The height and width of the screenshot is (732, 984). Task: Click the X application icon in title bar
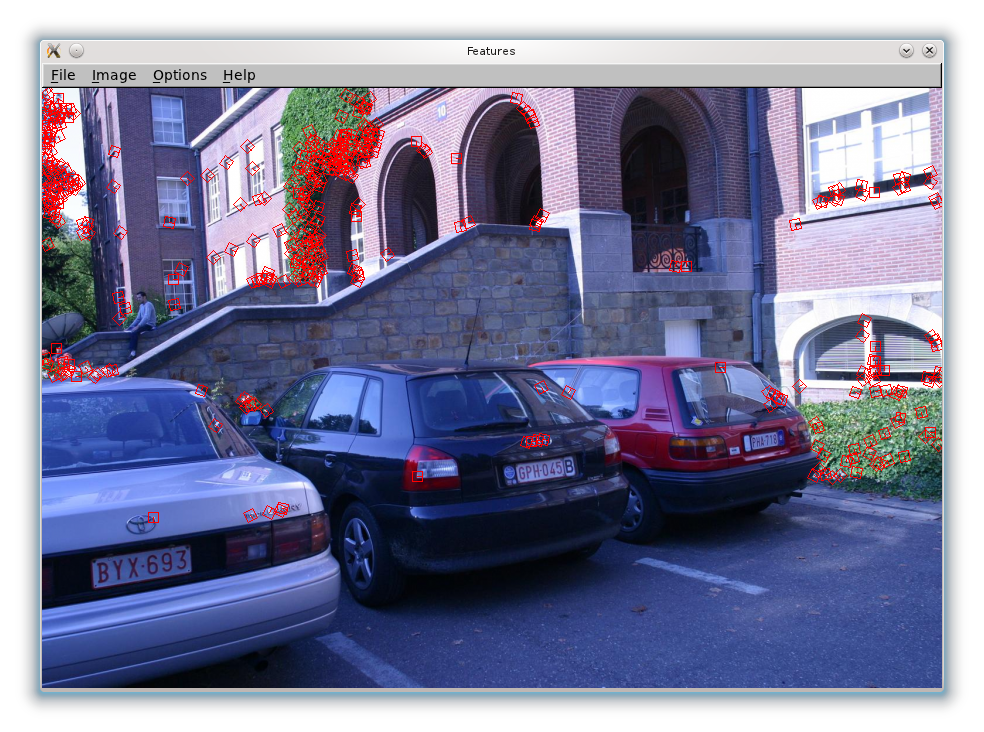click(54, 51)
